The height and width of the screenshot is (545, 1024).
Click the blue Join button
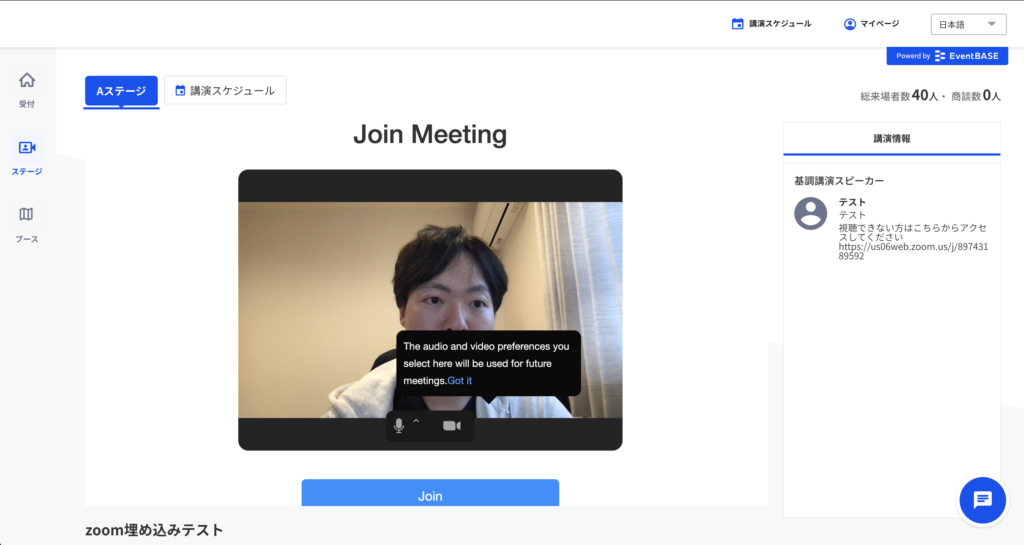click(x=430, y=493)
